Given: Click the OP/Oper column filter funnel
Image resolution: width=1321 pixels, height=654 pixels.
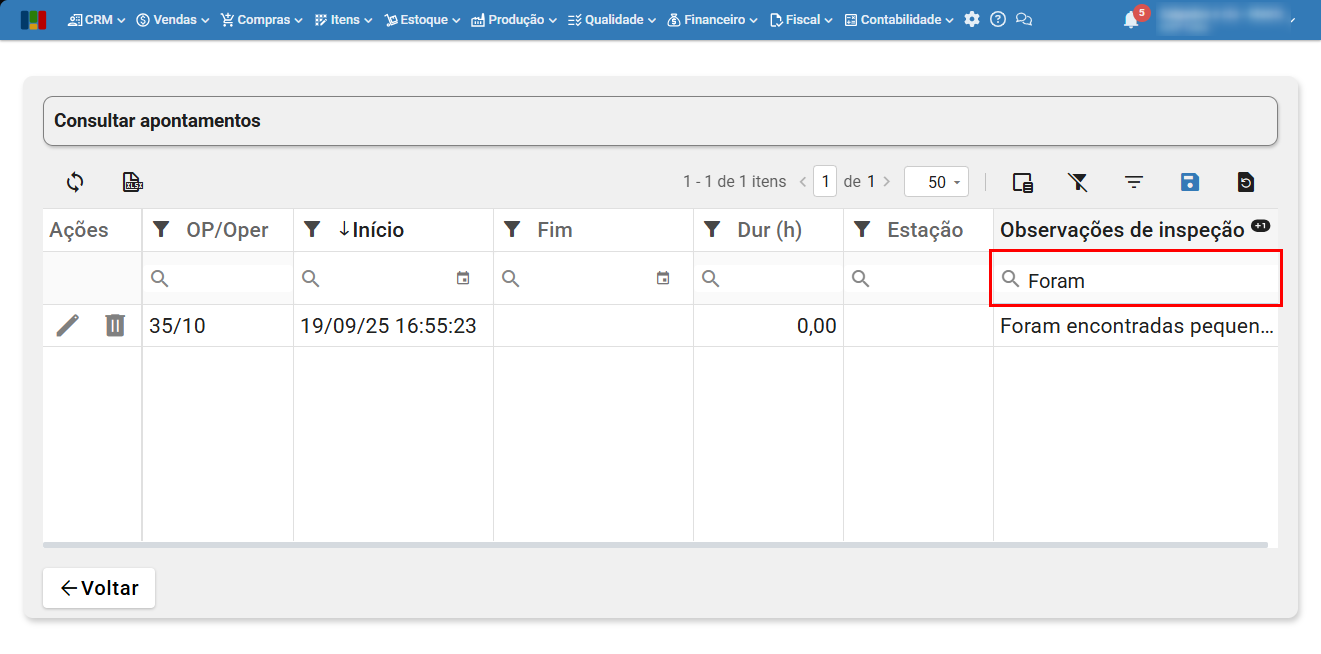Looking at the screenshot, I should point(161,230).
